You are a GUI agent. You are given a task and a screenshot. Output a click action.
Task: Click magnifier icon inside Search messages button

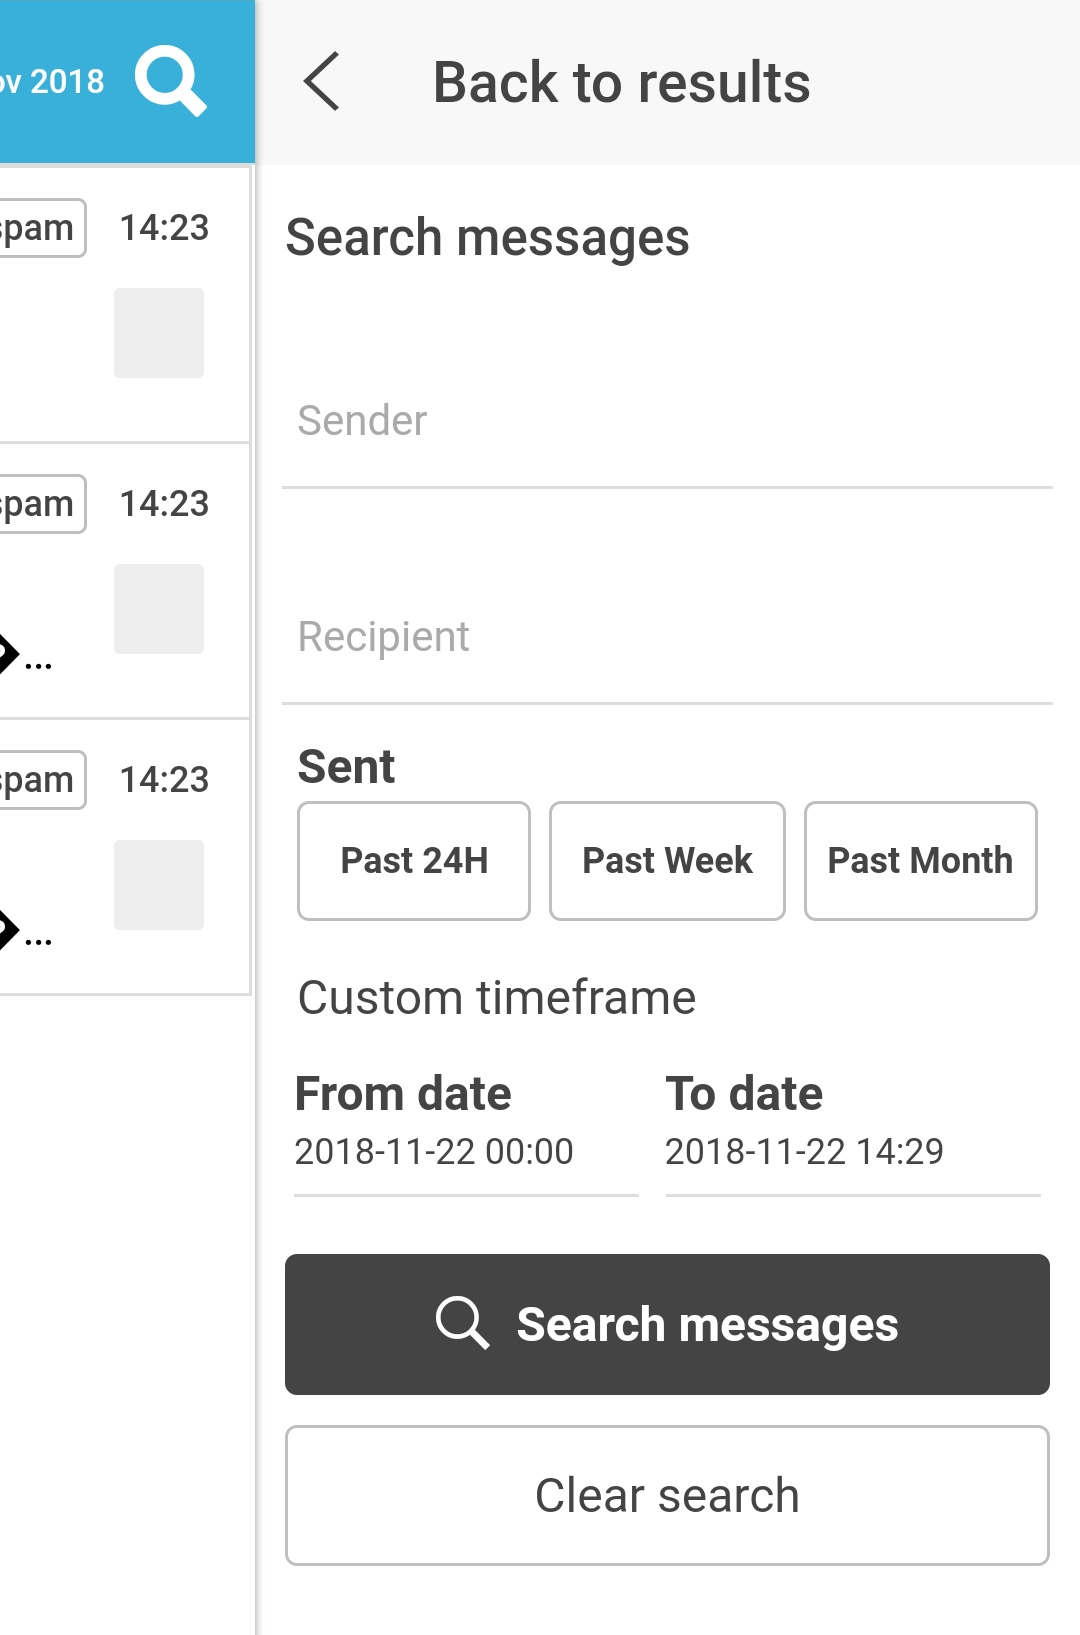462,1324
